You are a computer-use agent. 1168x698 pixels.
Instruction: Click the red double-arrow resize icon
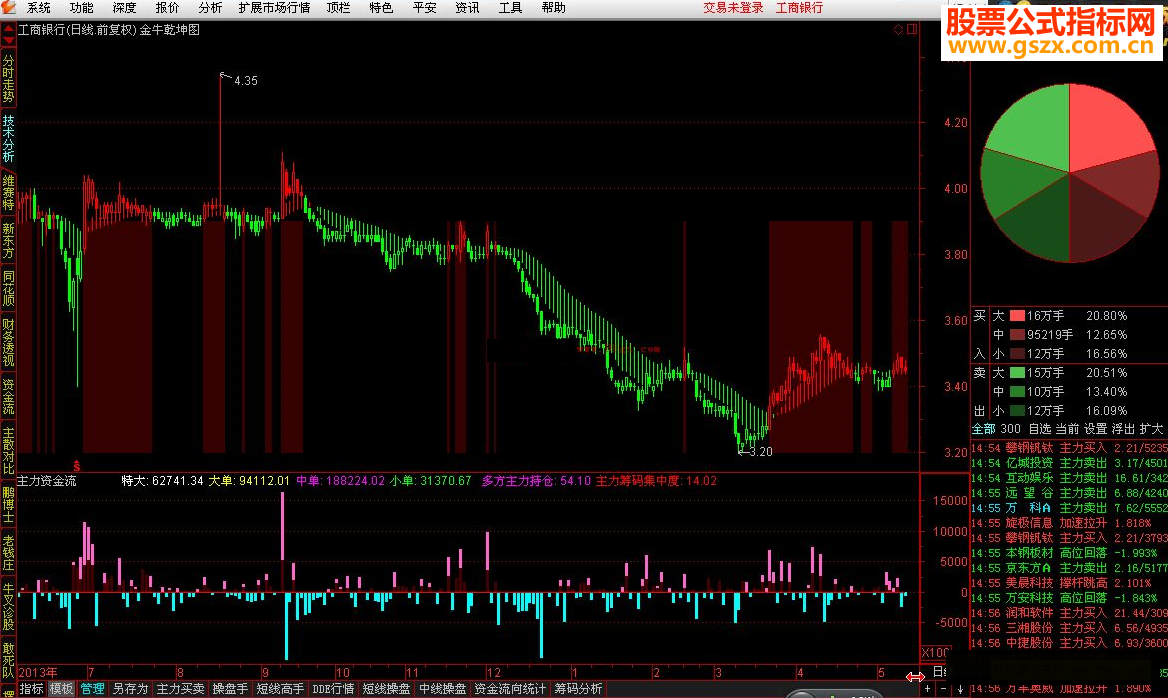(915, 676)
